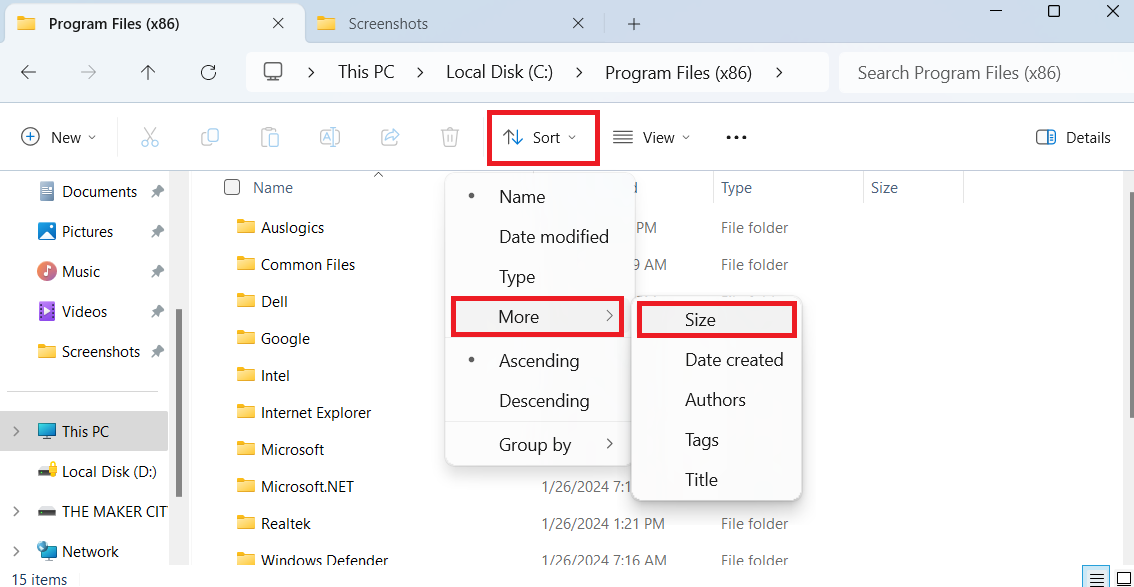The height and width of the screenshot is (587, 1134).
Task: Click the navigation pane scrollbar
Action: point(179,403)
